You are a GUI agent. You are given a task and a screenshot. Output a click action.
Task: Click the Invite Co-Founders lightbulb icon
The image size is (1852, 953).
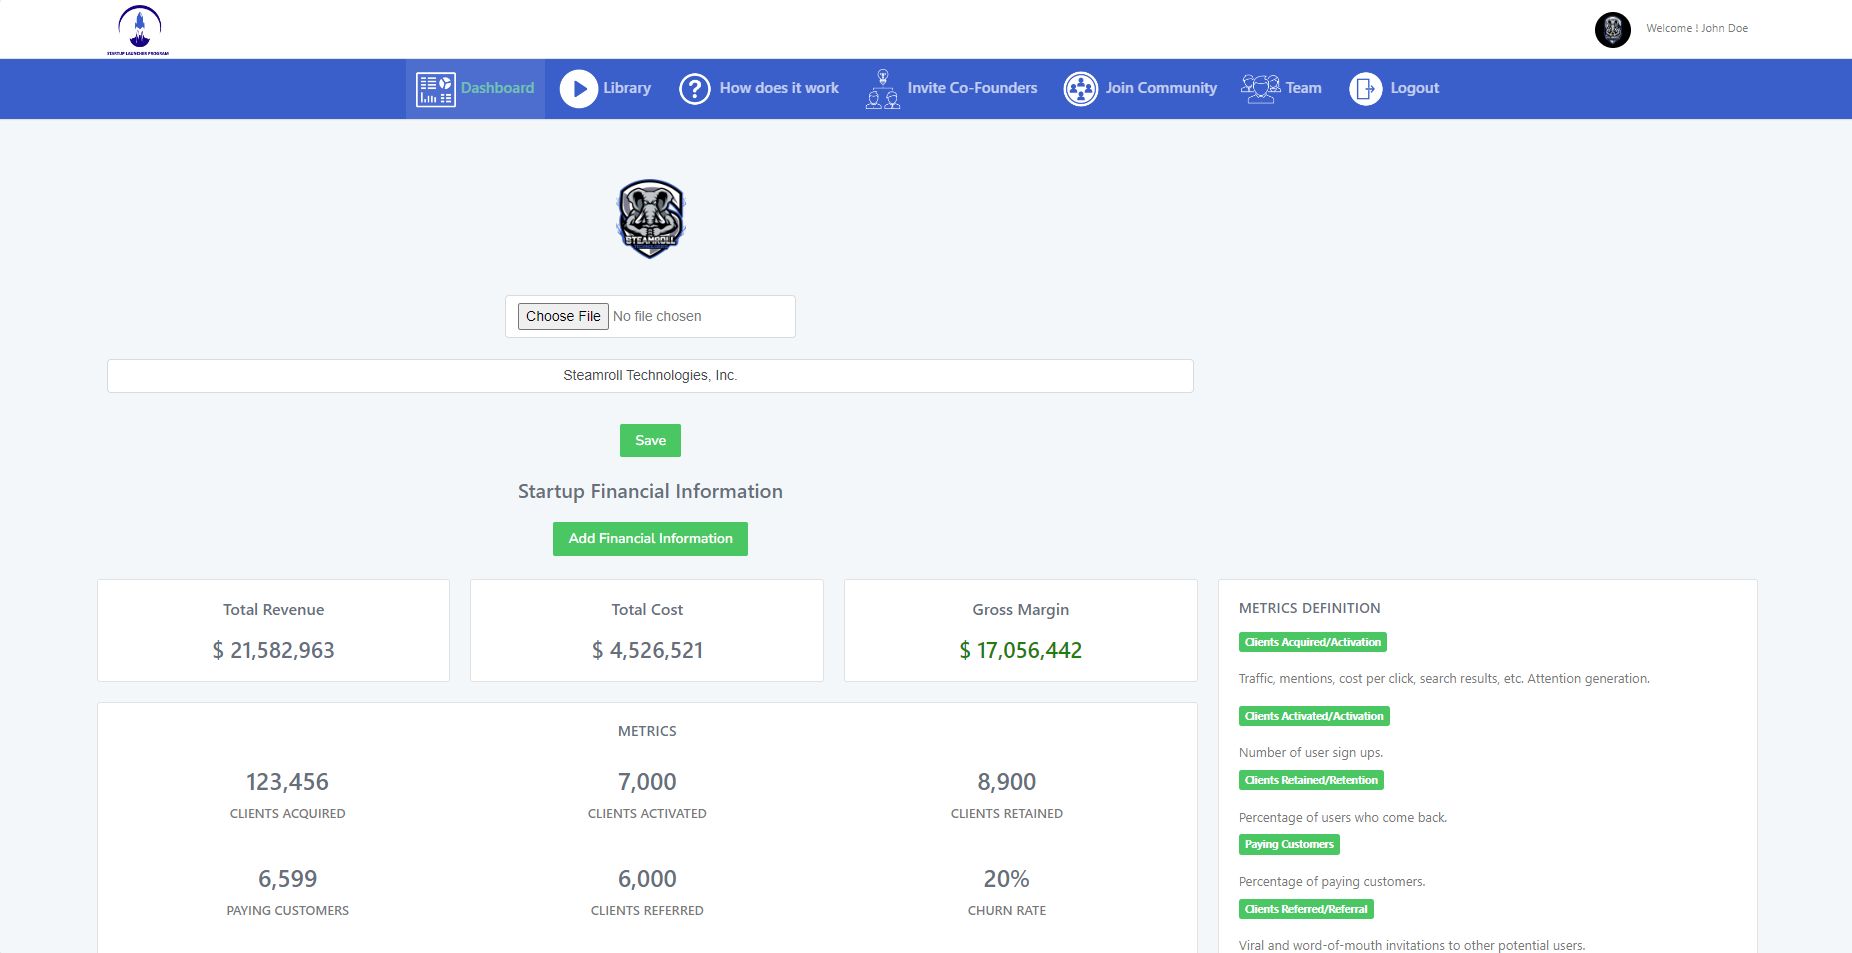[x=882, y=89]
